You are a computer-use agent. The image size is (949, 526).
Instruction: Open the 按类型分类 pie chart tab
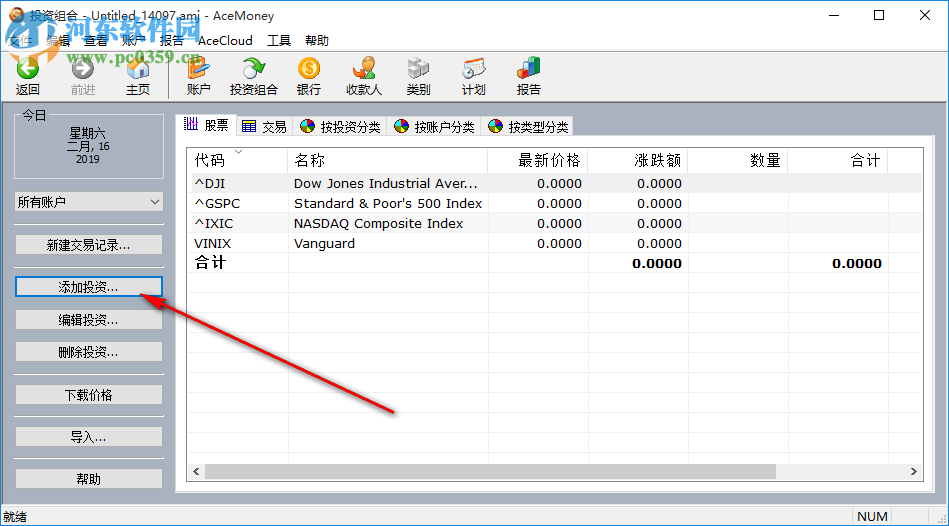528,127
